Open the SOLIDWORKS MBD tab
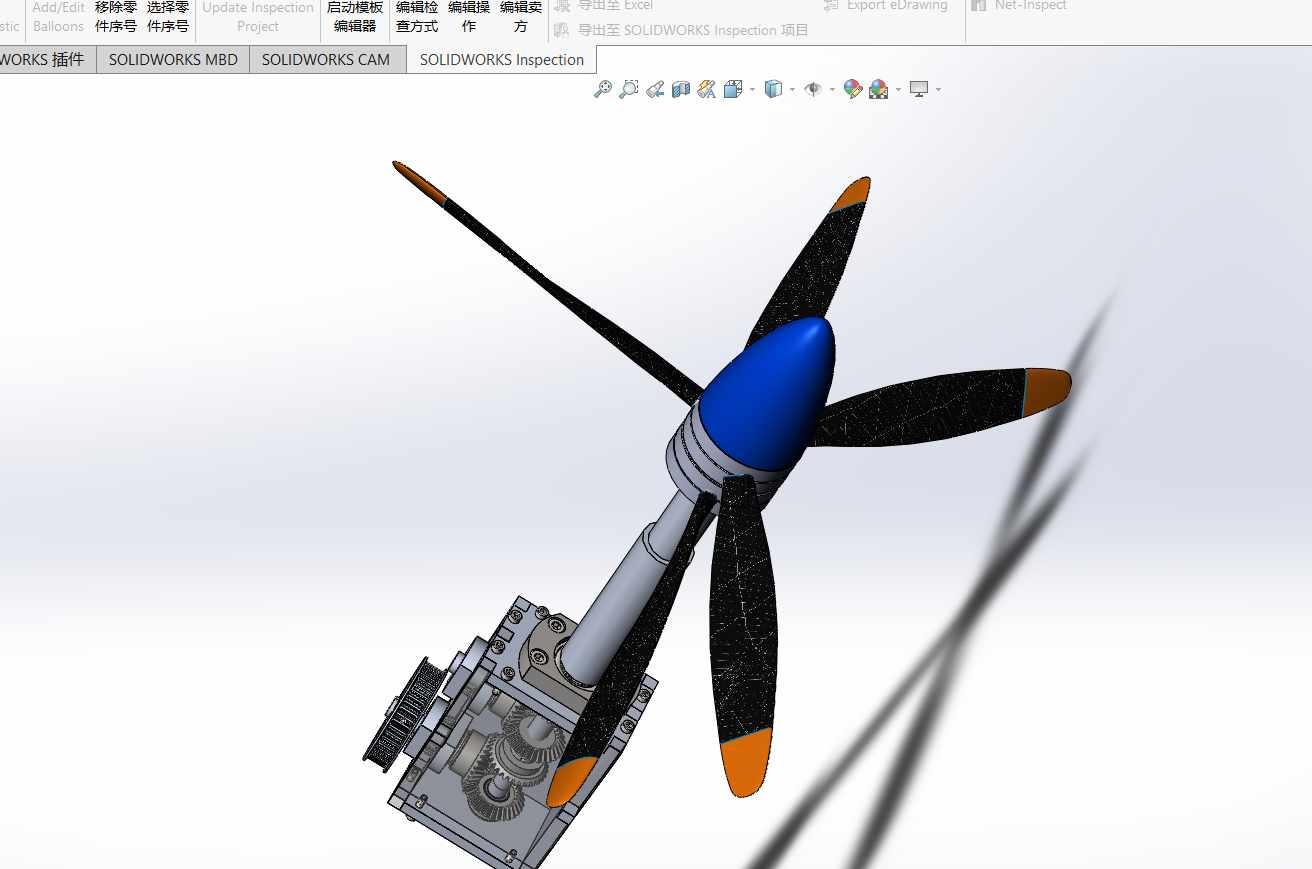Image resolution: width=1312 pixels, height=869 pixels. [x=172, y=59]
